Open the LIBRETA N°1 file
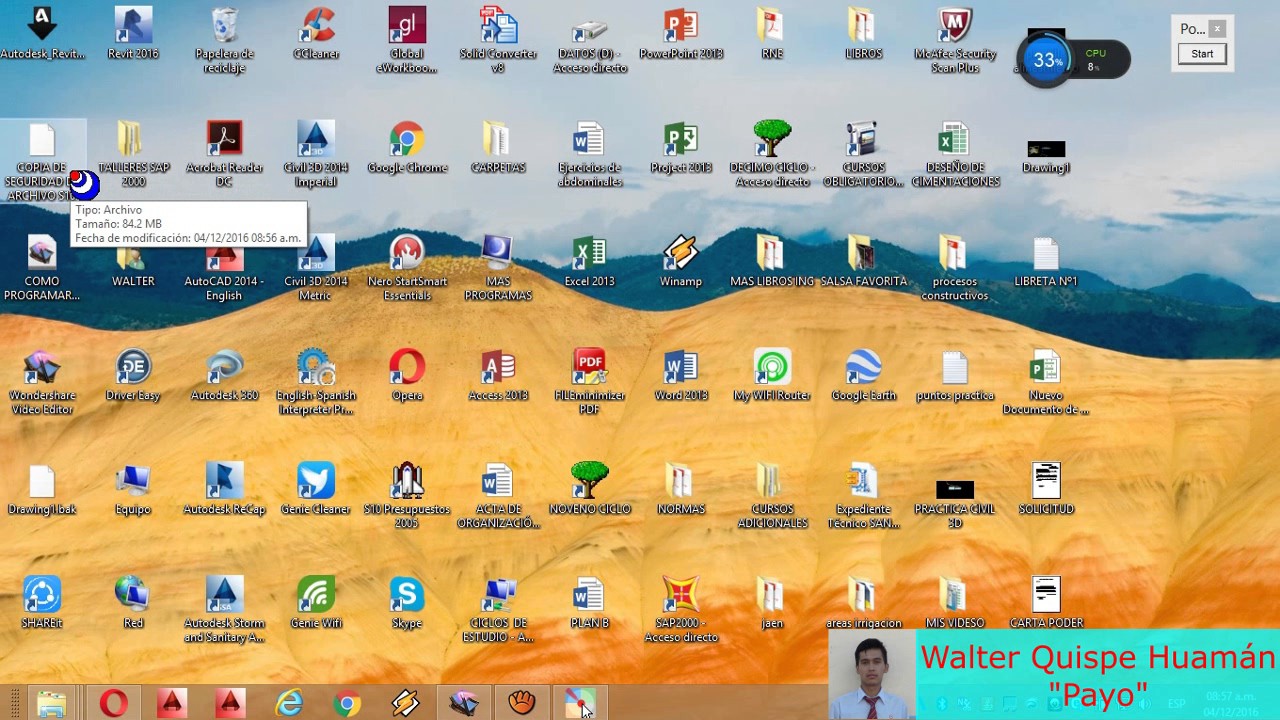1280x720 pixels. point(1046,261)
